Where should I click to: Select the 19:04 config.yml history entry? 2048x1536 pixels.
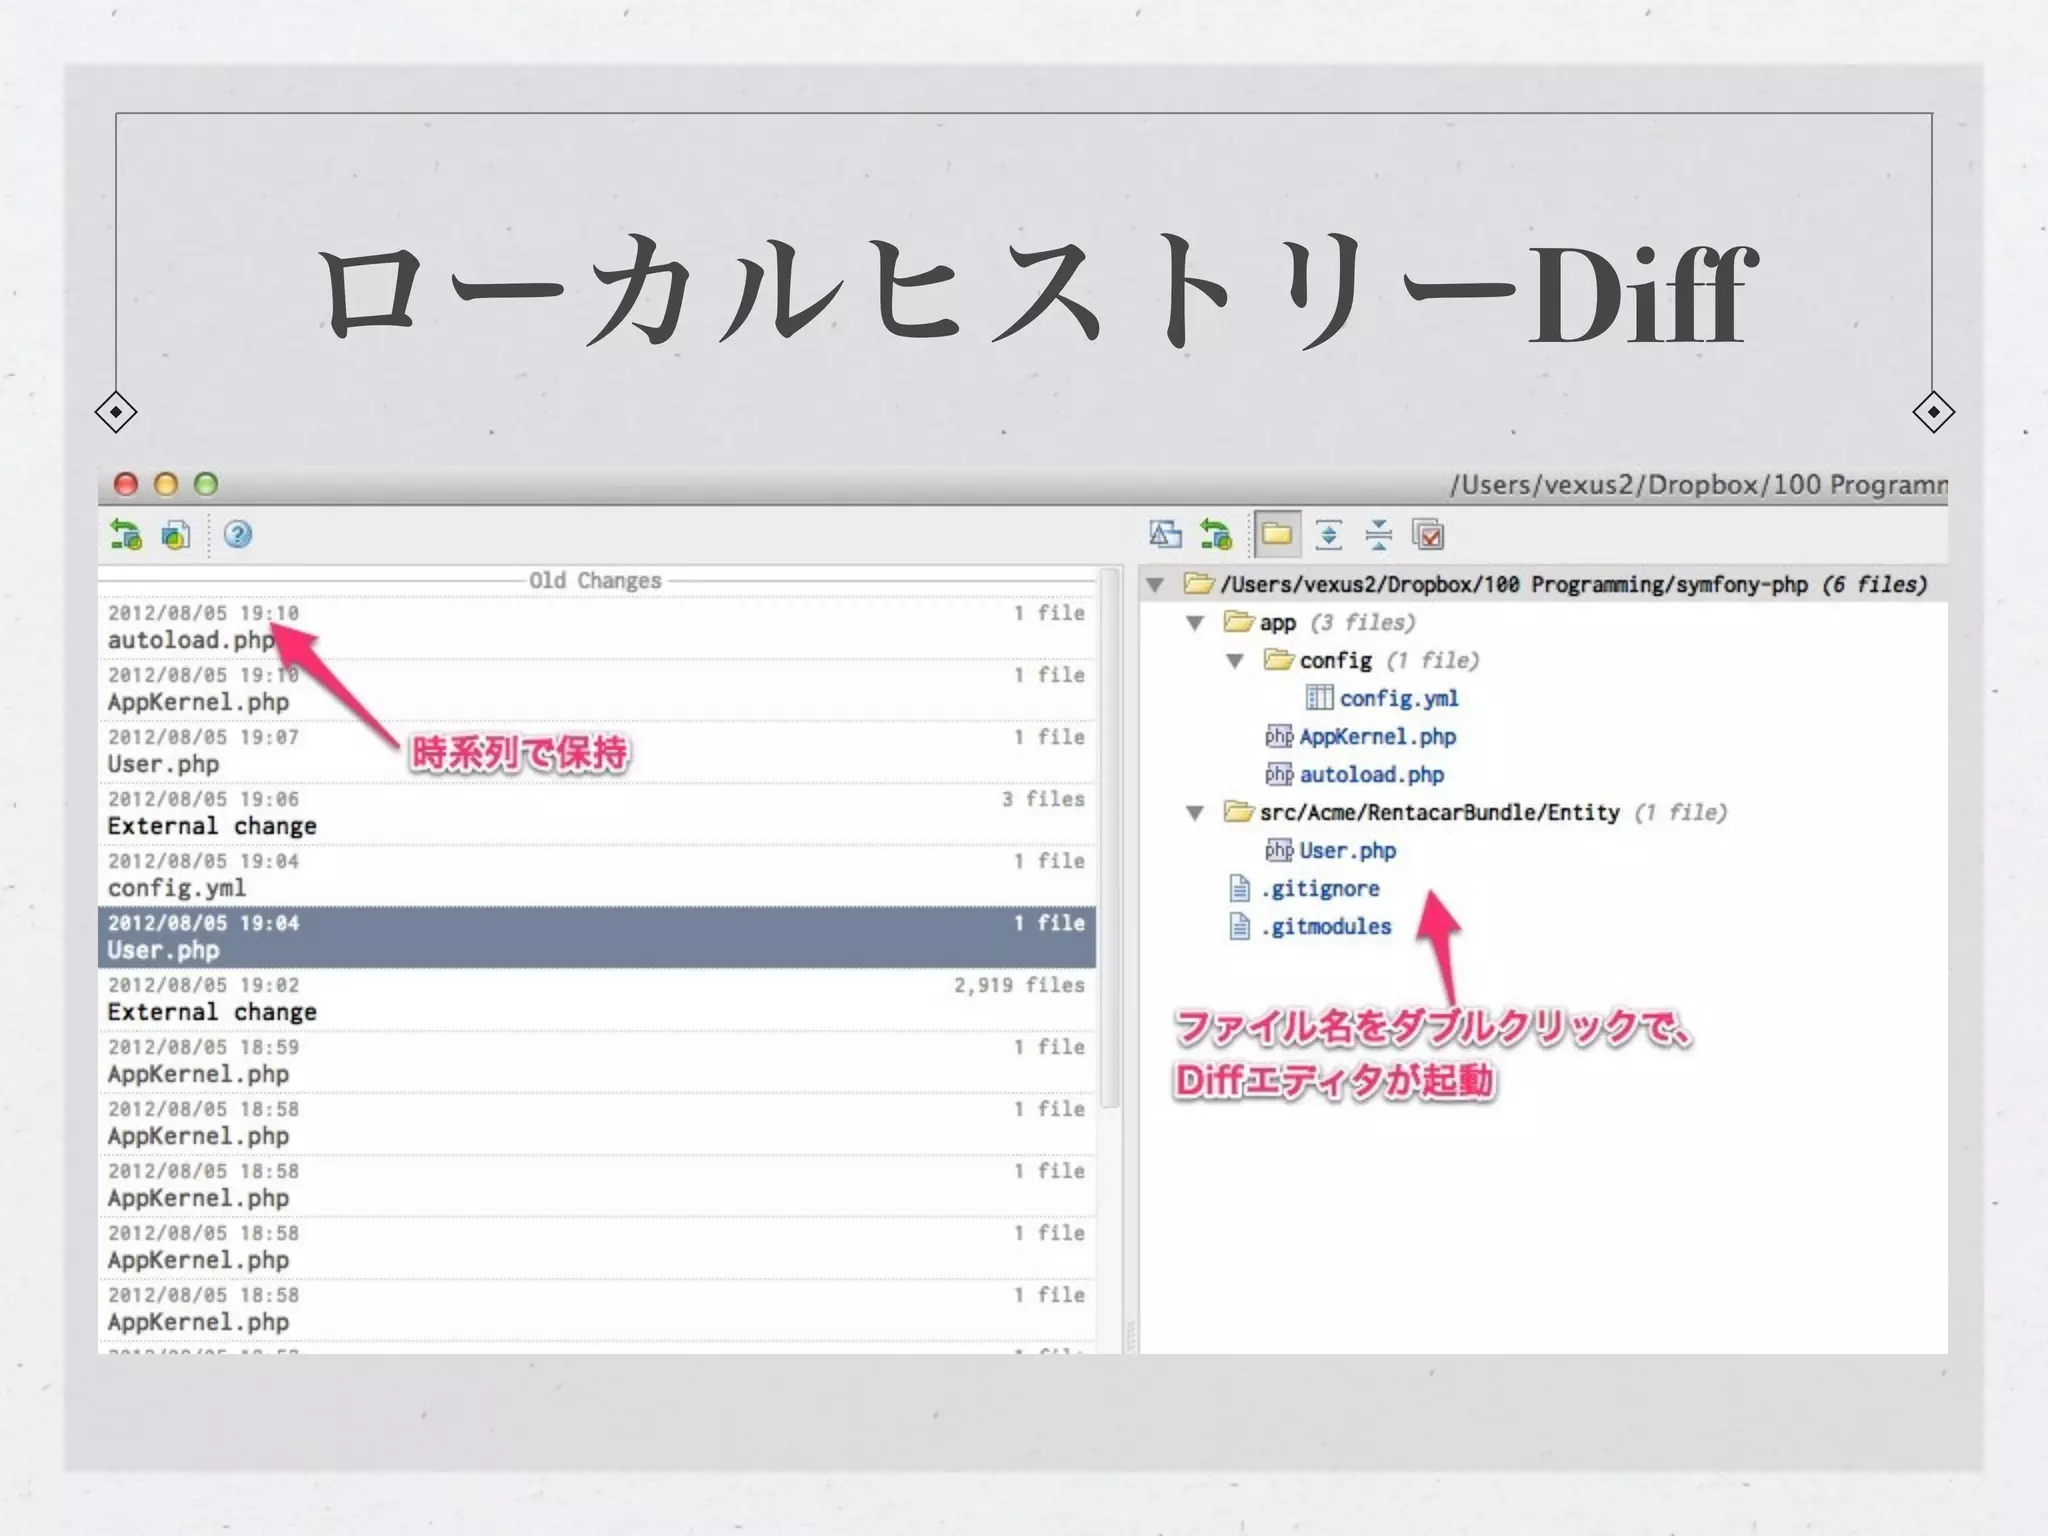coord(597,876)
